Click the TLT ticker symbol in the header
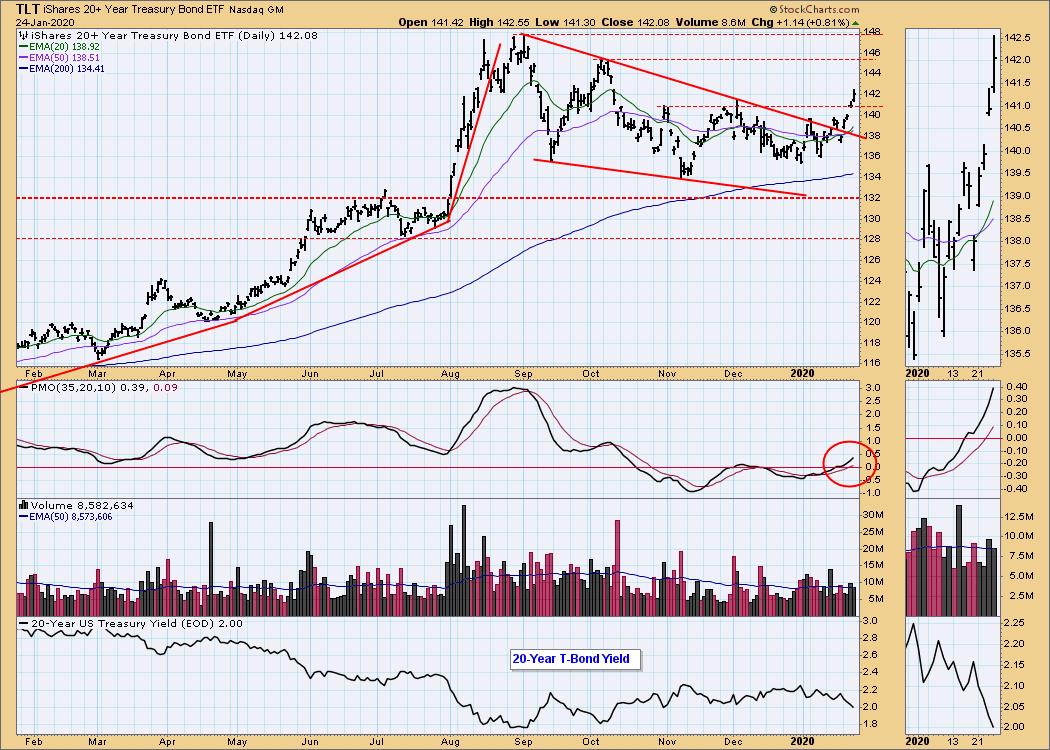This screenshot has width=1050, height=750. [27, 9]
